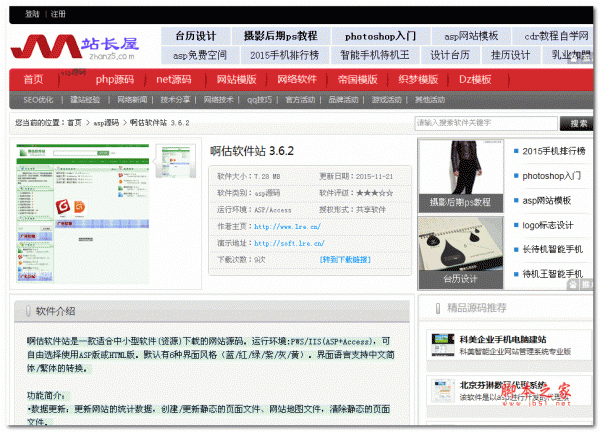Screen dimensions: 600x432
Task: Open sidebar link 长待机智能手机
Action: [553, 249]
